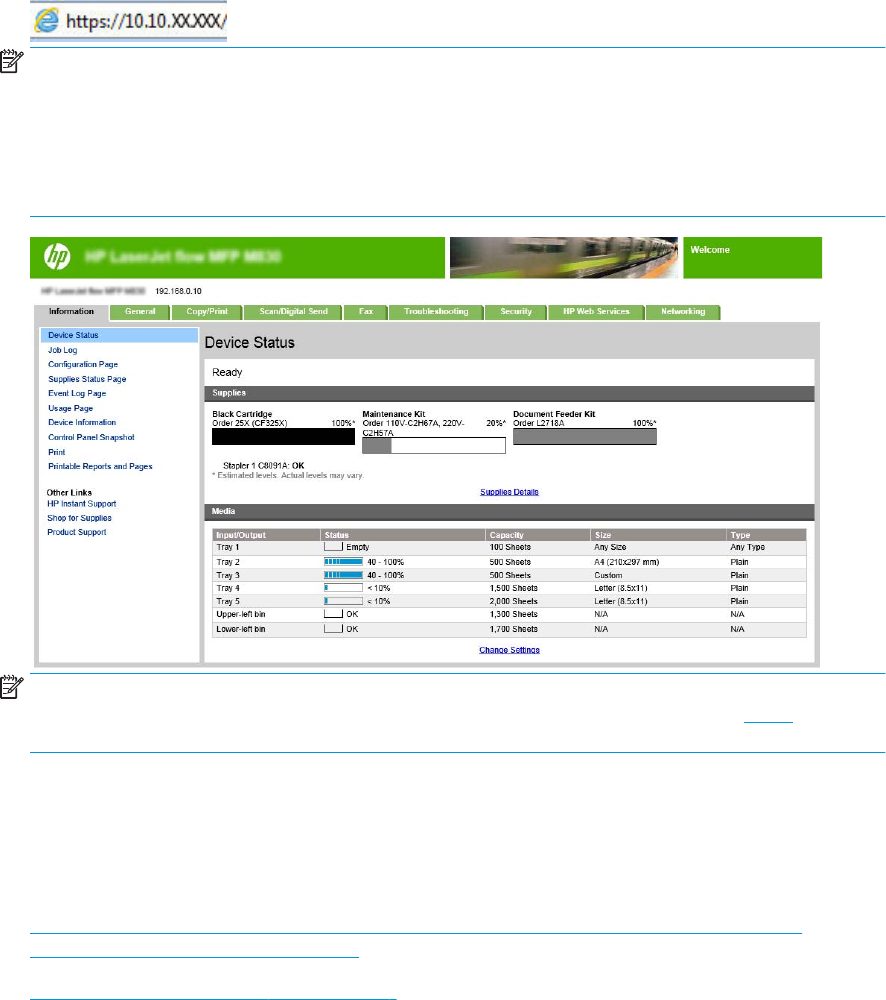The image size is (886, 1000).
Task: Click Shop for Supplies link
Action: (79, 518)
